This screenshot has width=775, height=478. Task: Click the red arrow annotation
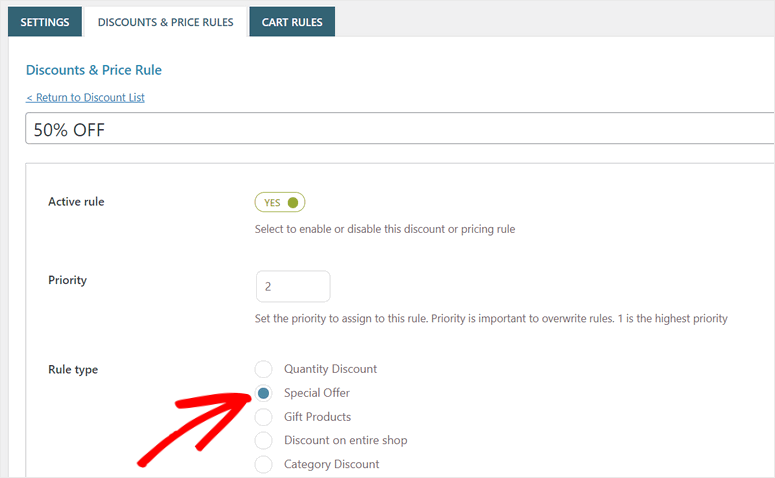(x=195, y=425)
